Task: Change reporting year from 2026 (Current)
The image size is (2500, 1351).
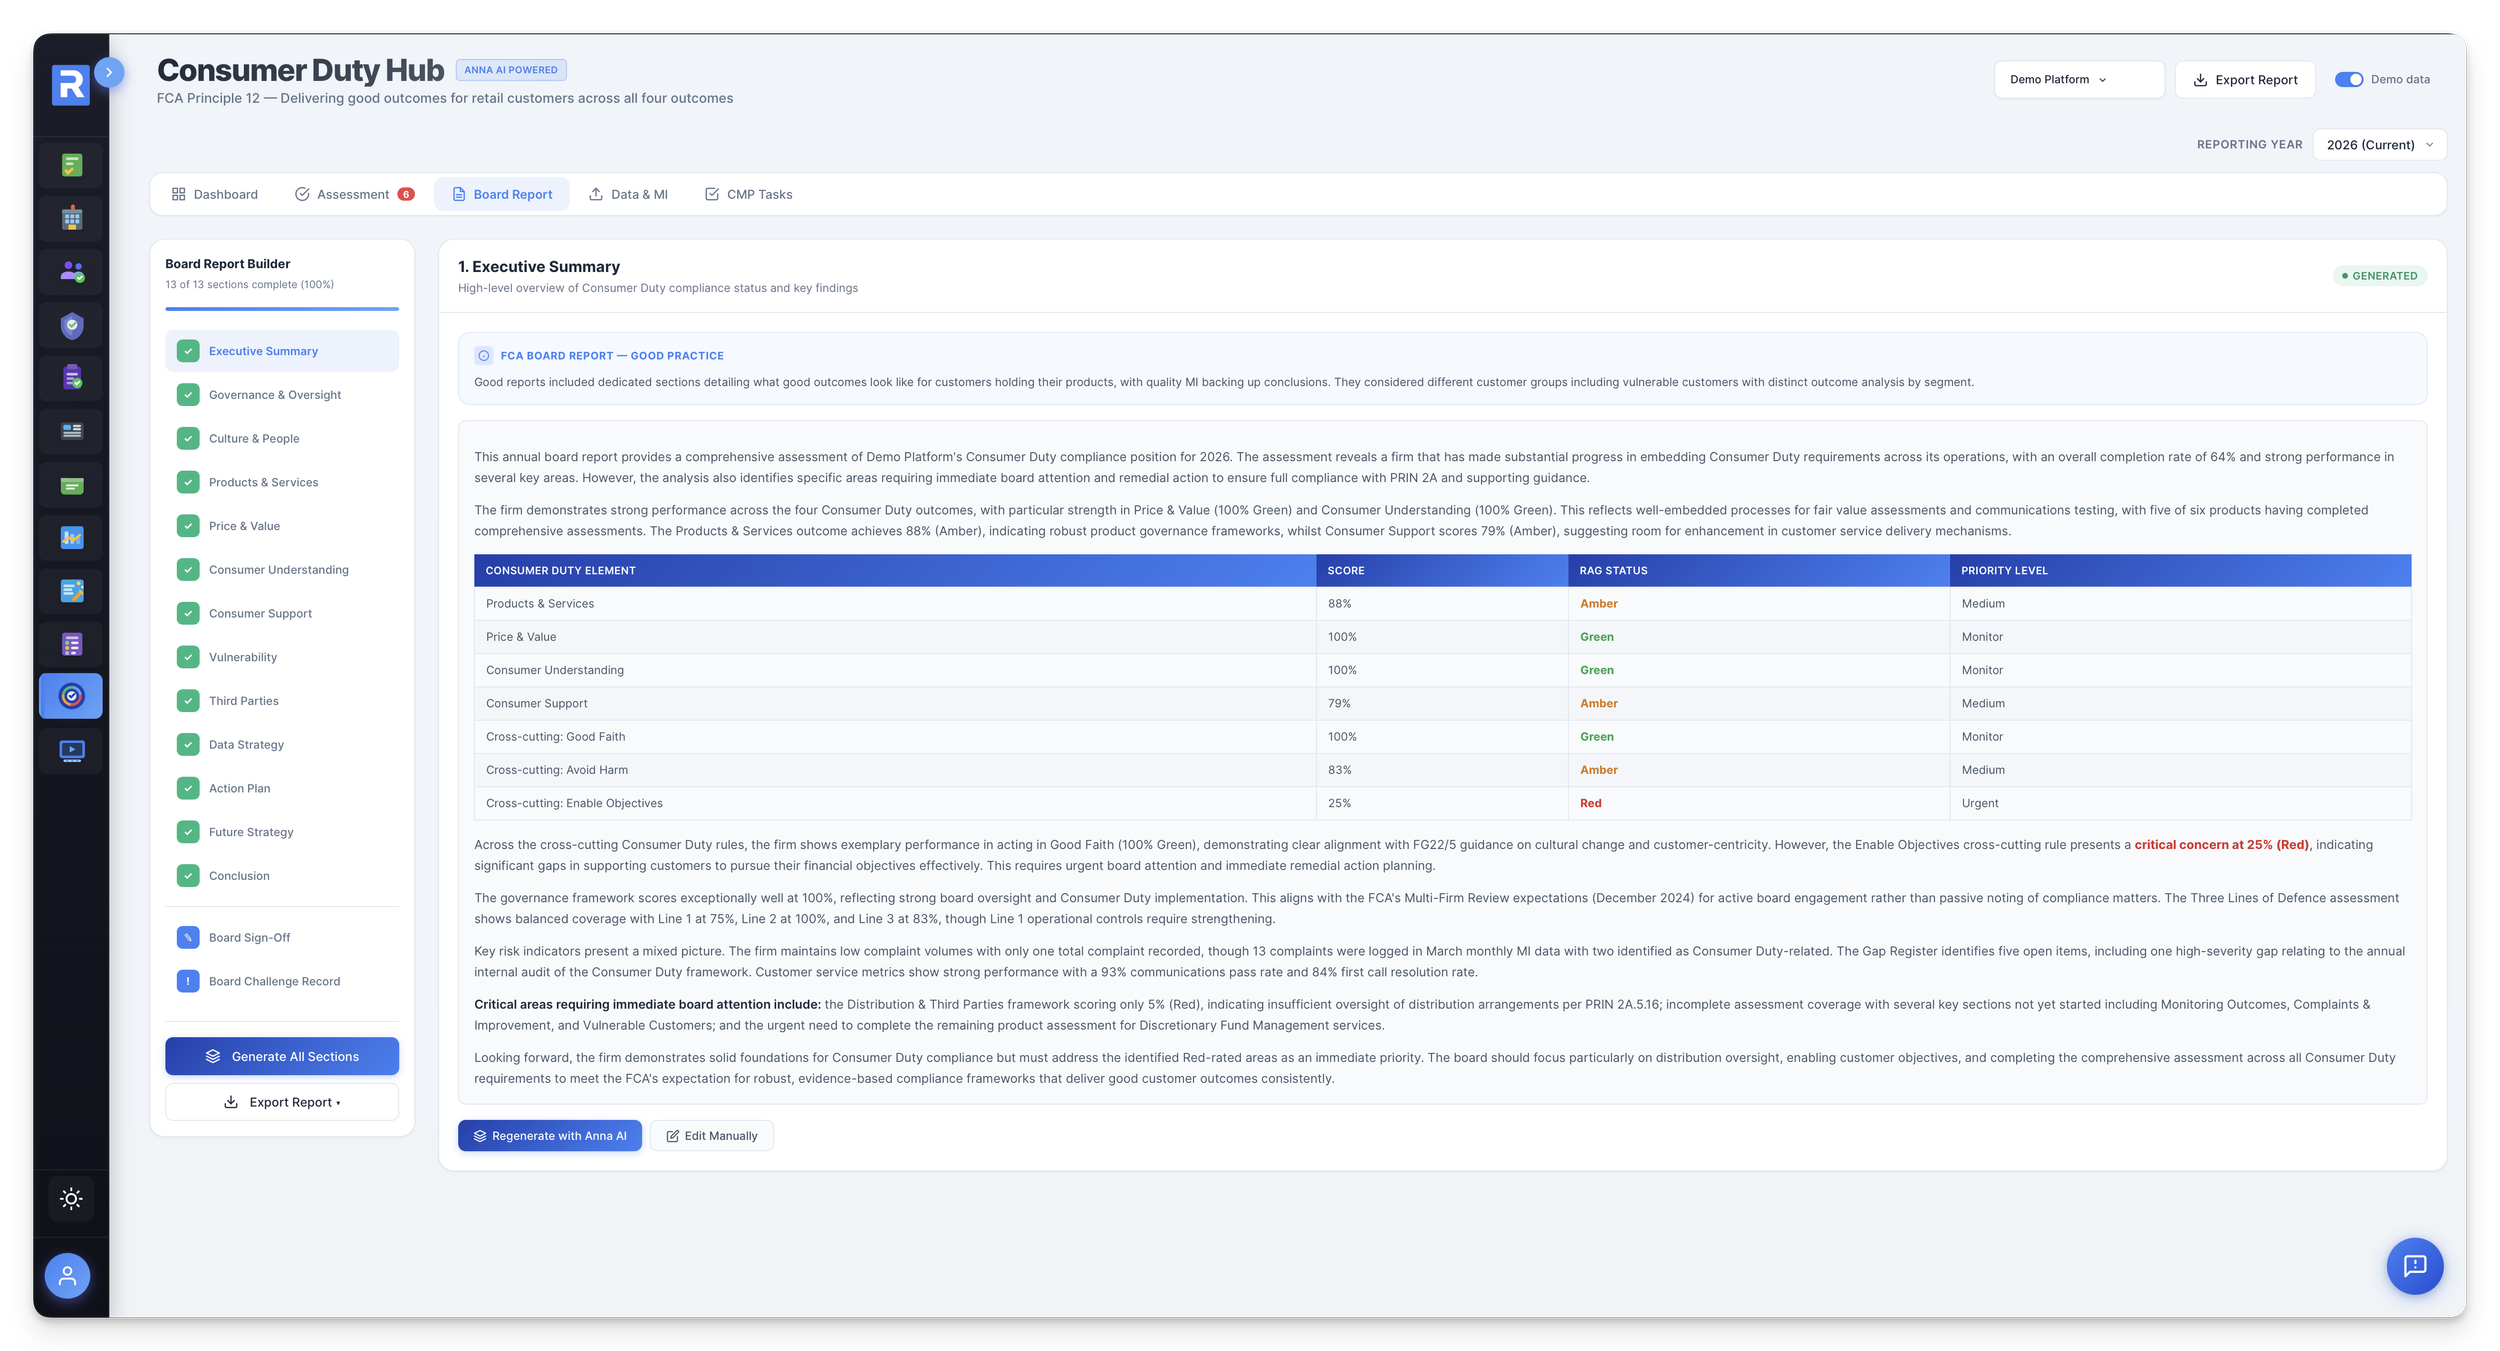Action: [x=2378, y=144]
